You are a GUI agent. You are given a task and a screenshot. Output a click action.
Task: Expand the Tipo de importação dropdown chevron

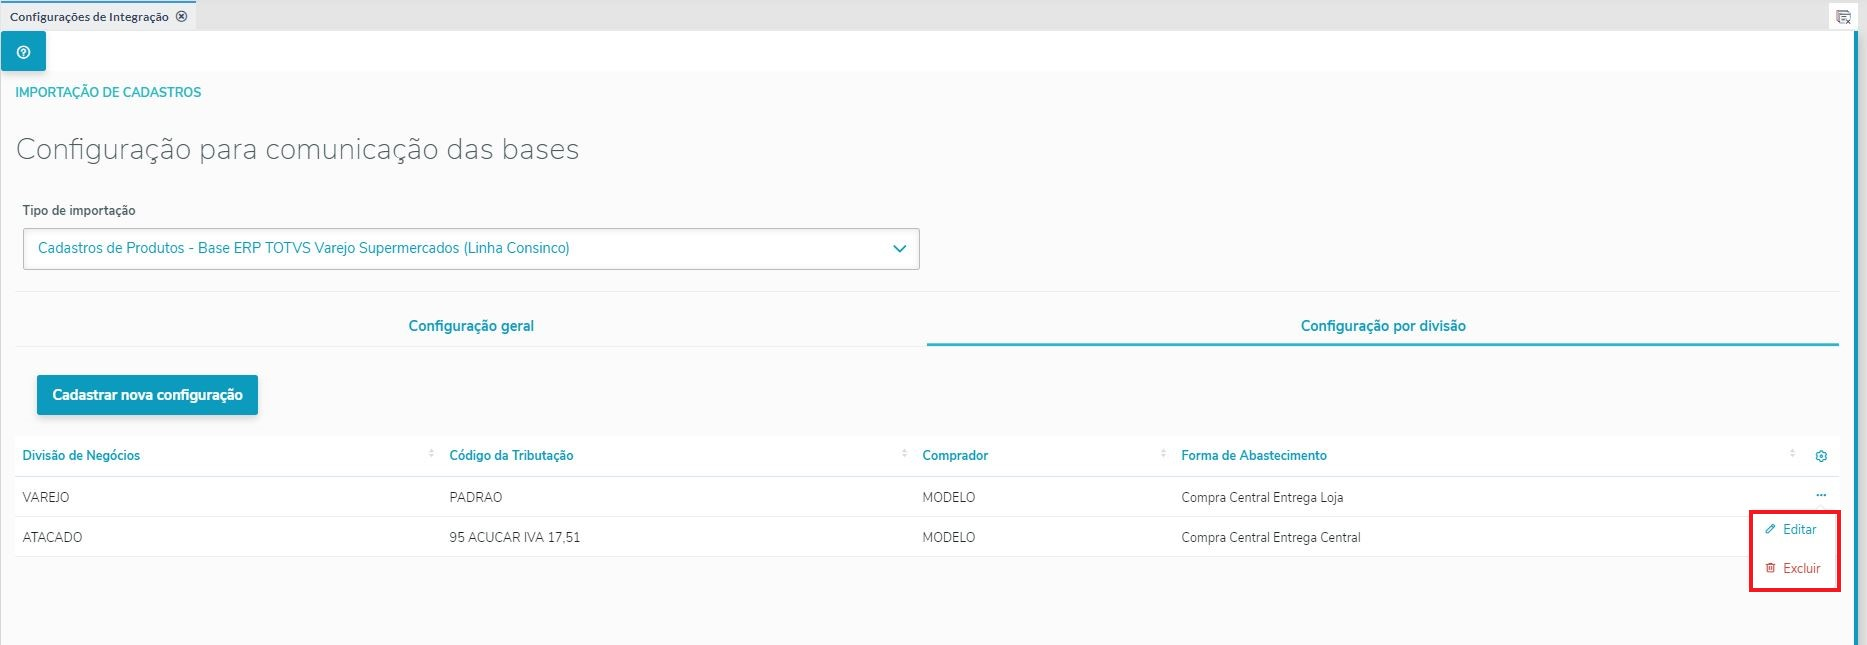(899, 249)
